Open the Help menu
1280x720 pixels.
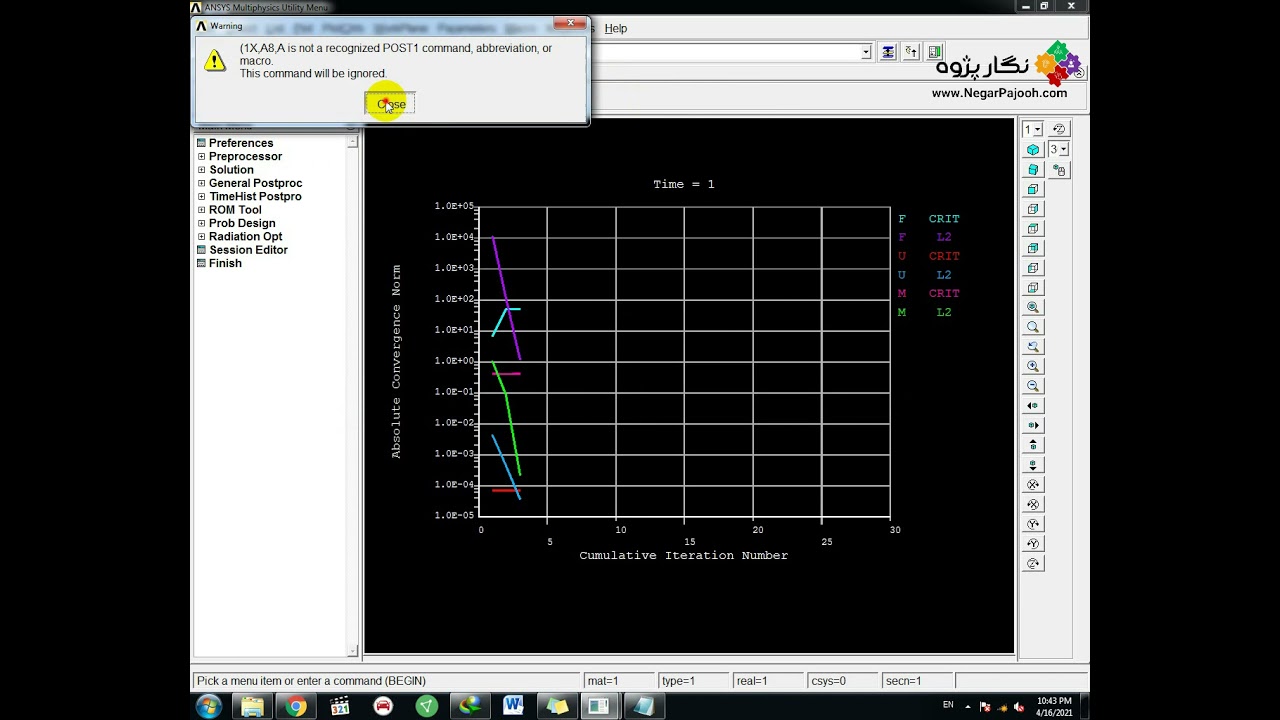(616, 28)
